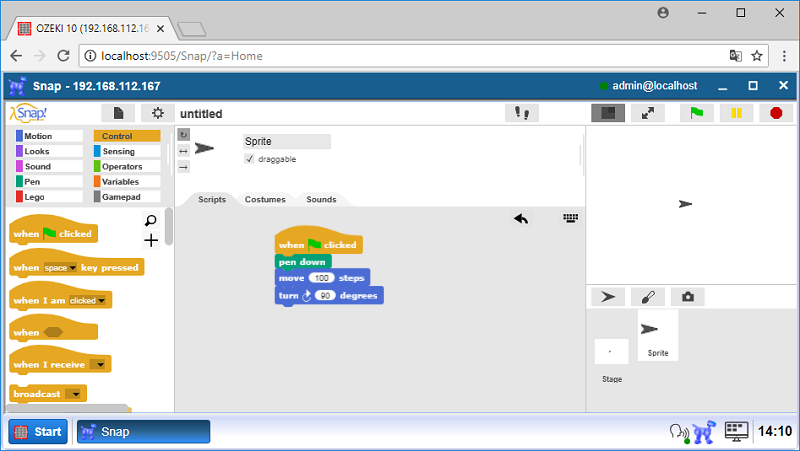The image size is (800, 451).
Task: Select the Sprite thumbnail in corral
Action: coord(658,335)
